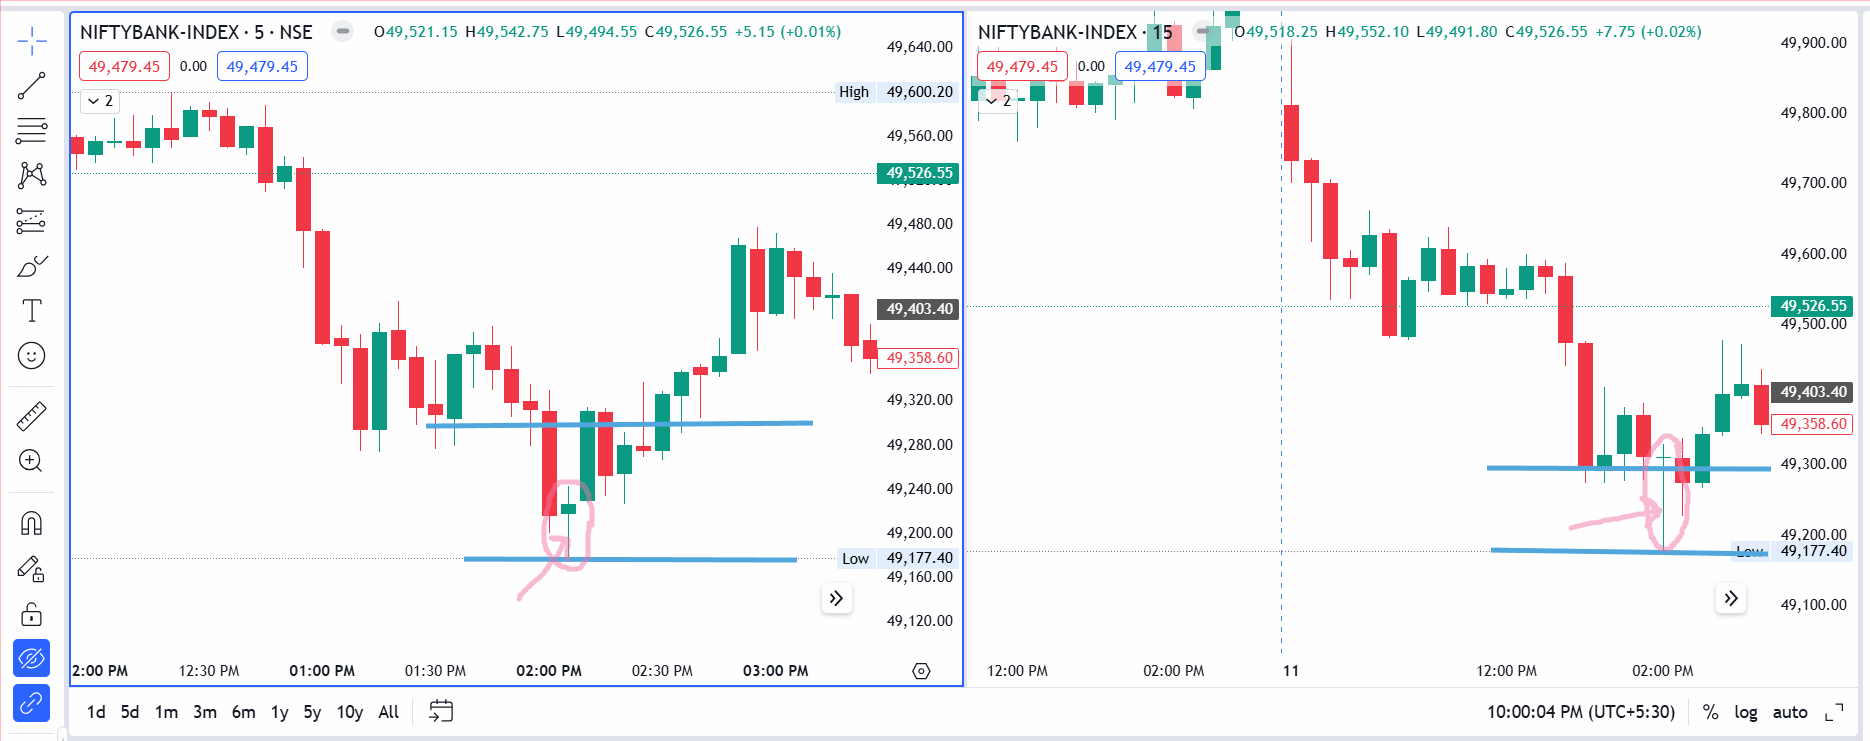Select the 5d date range
The width and height of the screenshot is (1870, 741).
pyautogui.click(x=130, y=712)
